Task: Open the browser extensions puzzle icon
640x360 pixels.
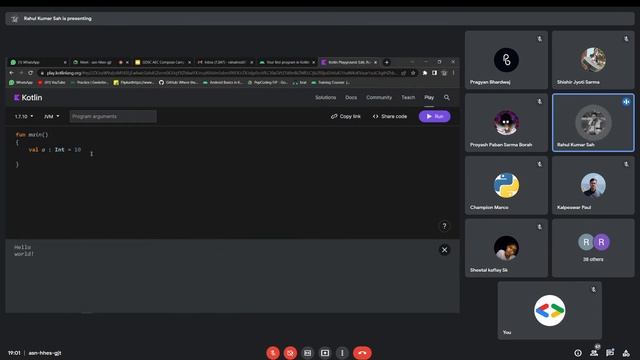Action: click(x=425, y=73)
